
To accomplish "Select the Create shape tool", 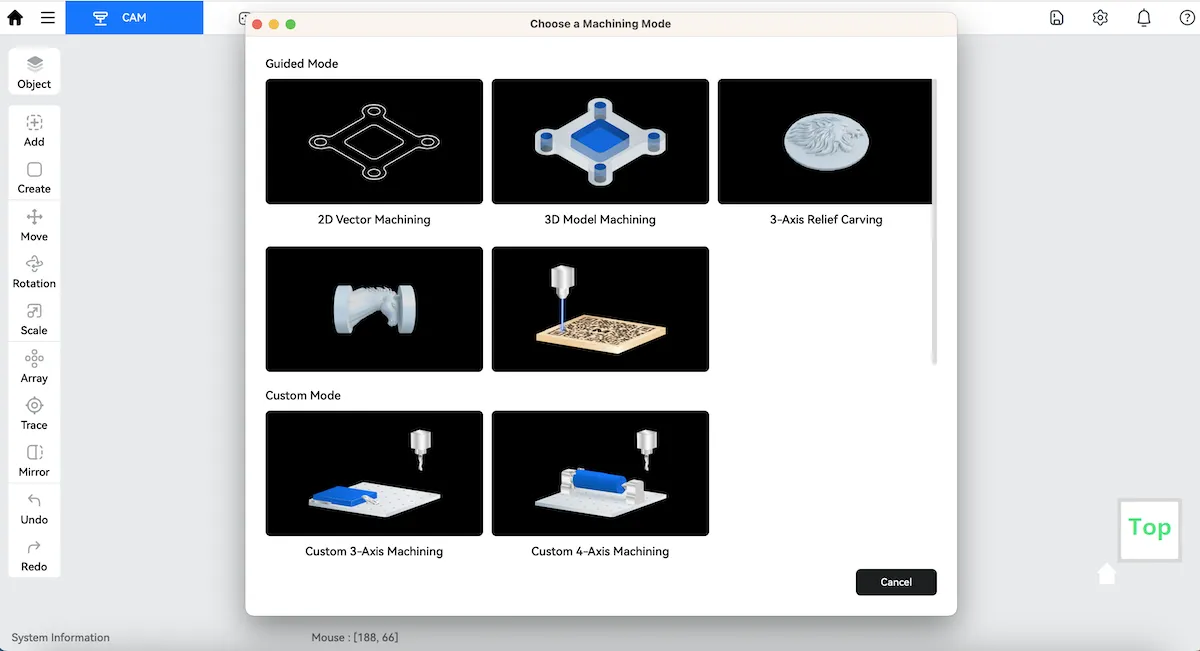I will point(34,170).
